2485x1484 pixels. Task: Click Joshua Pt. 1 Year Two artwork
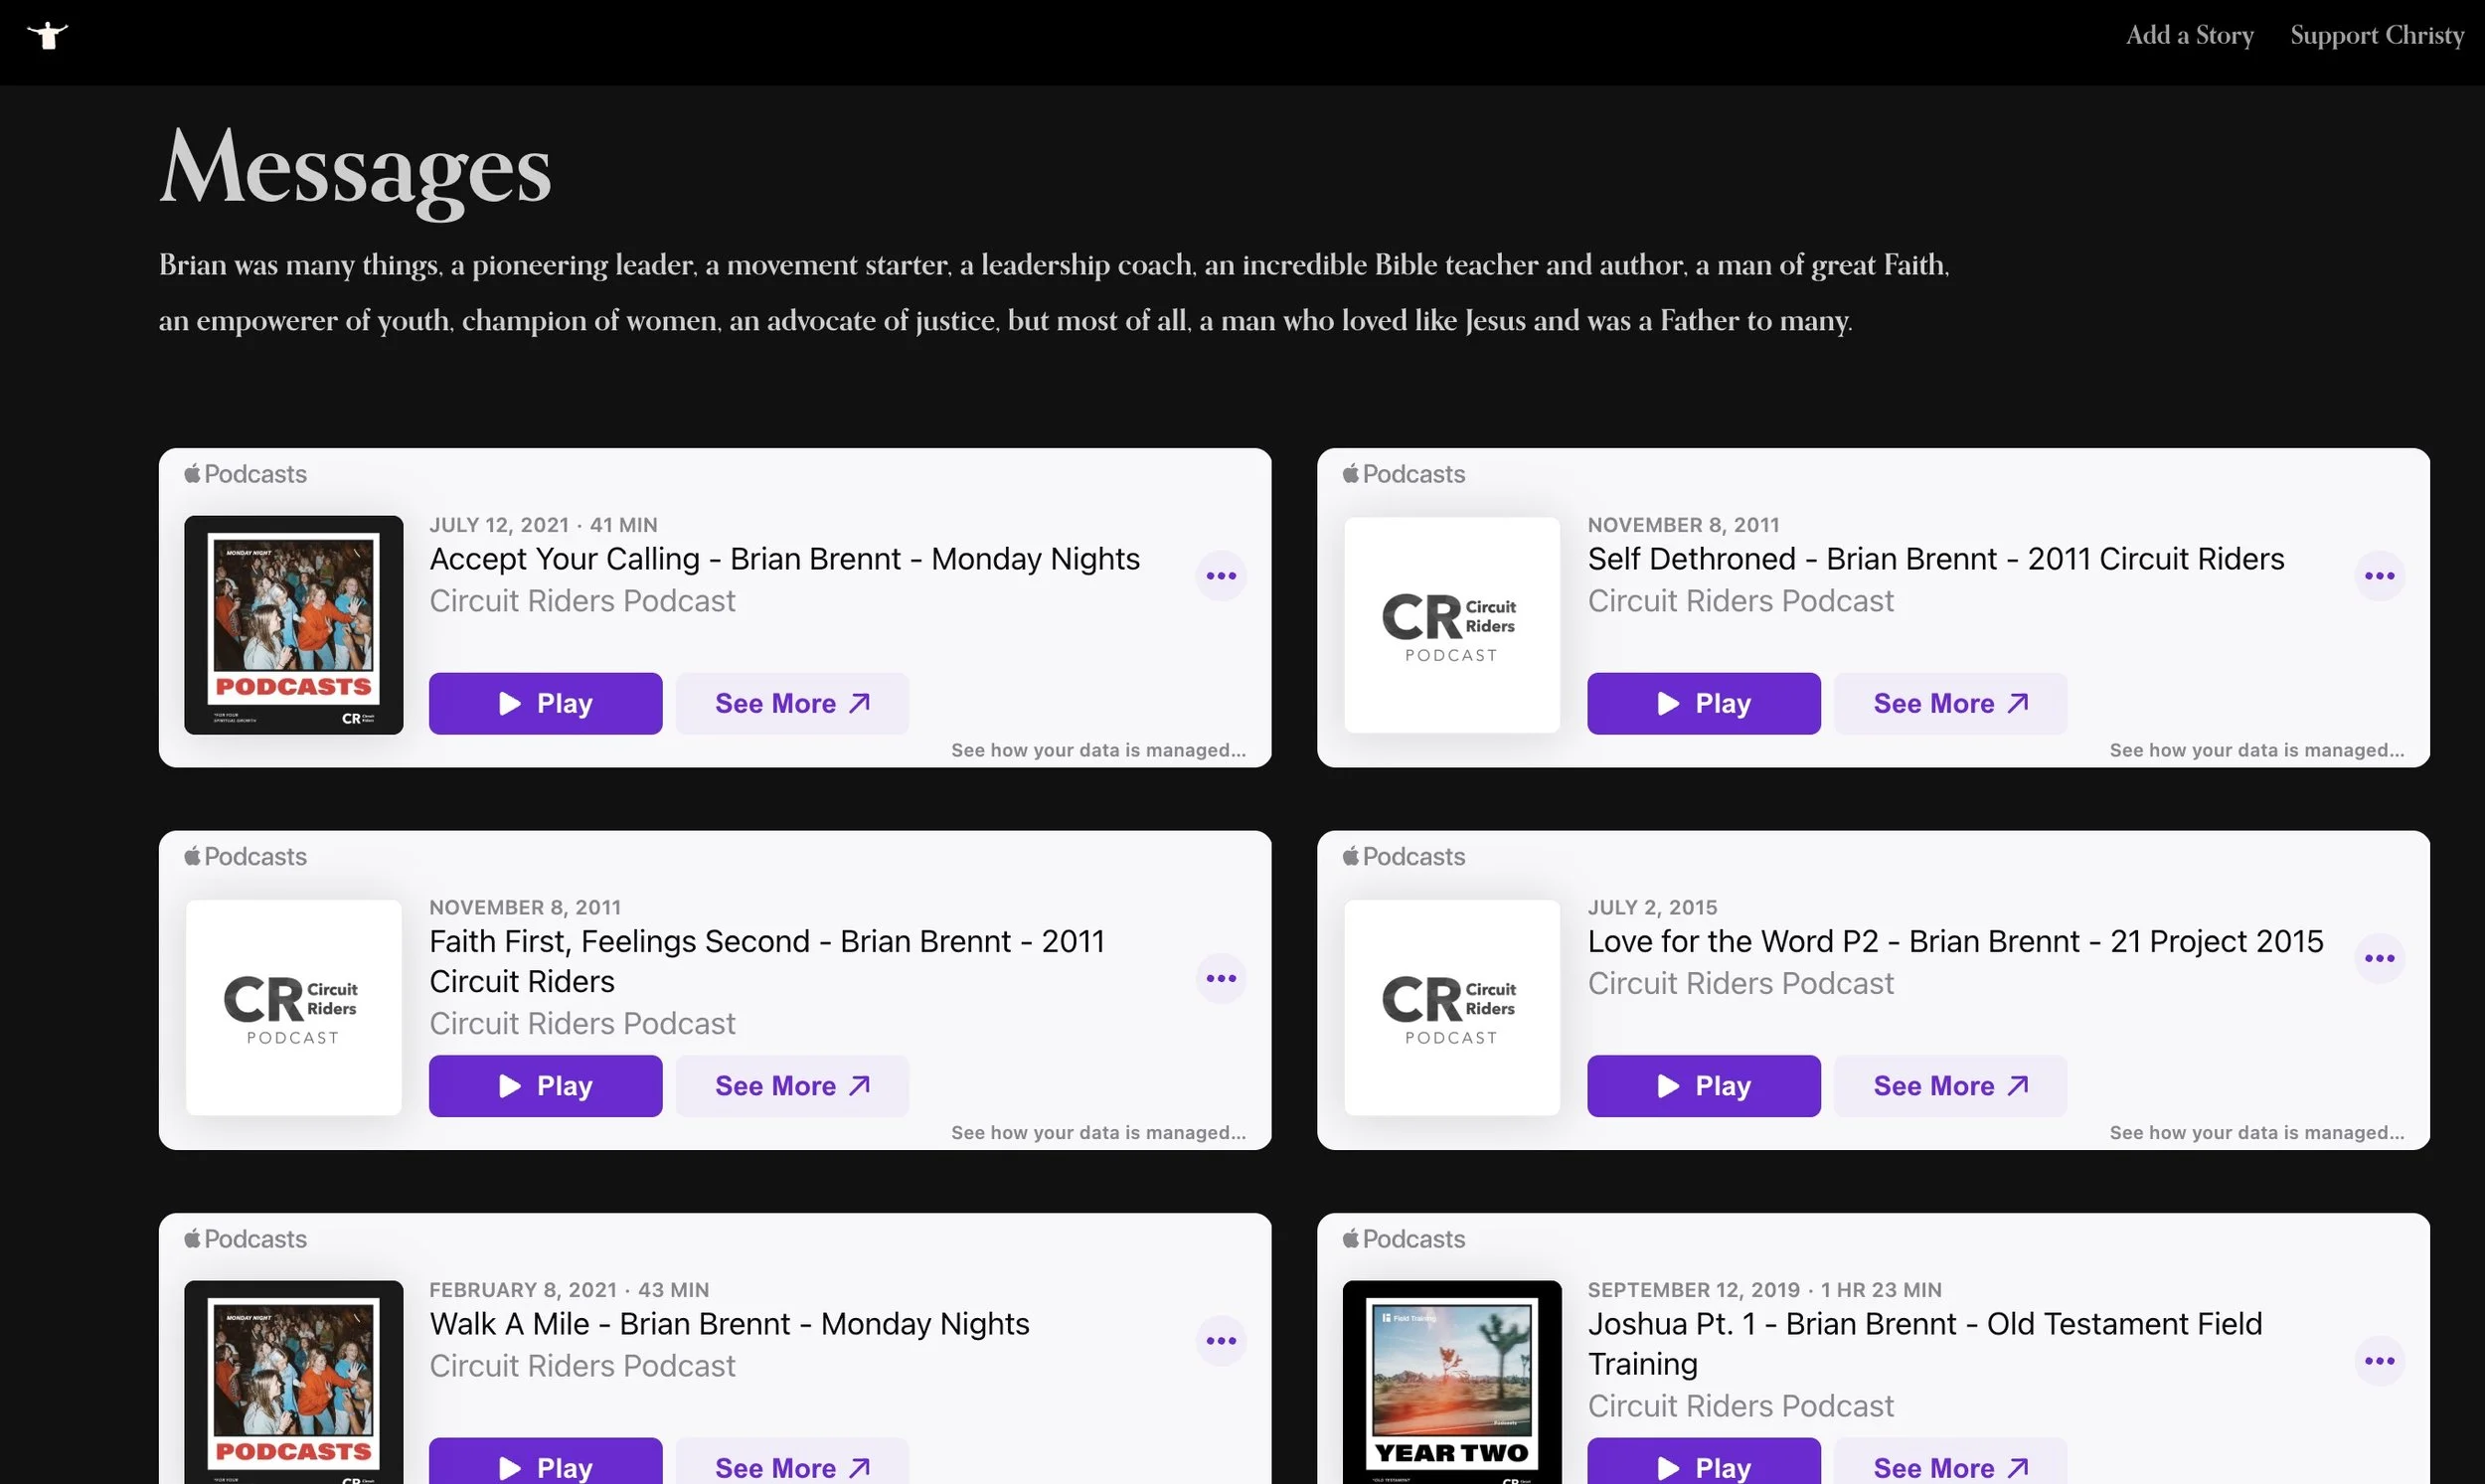[1451, 1382]
